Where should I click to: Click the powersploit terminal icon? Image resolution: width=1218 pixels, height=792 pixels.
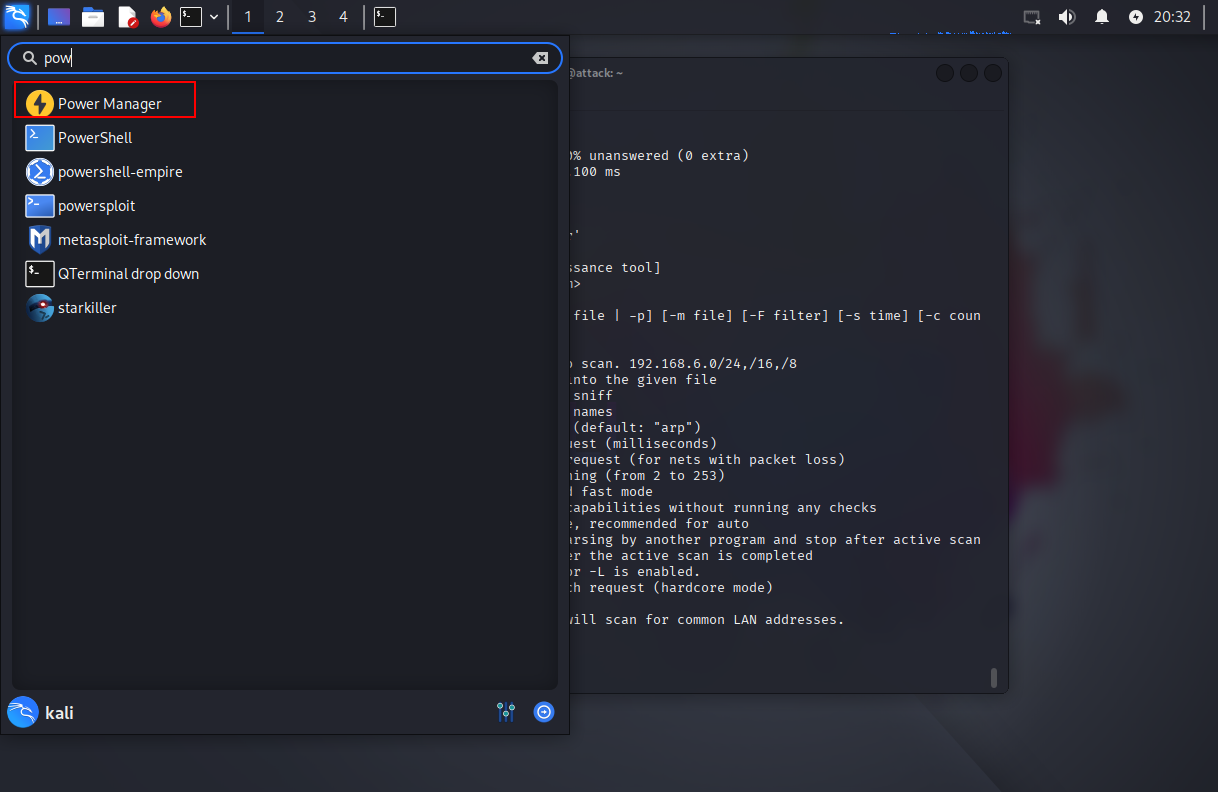[x=39, y=205]
